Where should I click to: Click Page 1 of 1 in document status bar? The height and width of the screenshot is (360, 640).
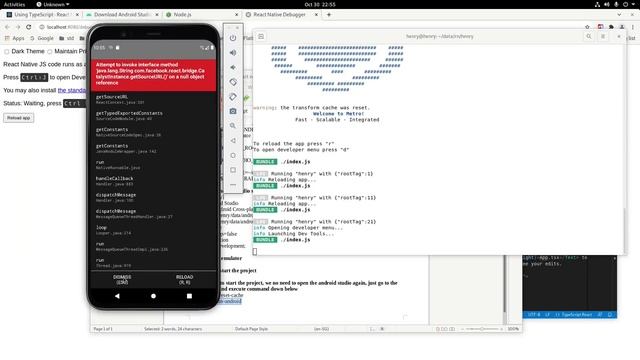102,329
